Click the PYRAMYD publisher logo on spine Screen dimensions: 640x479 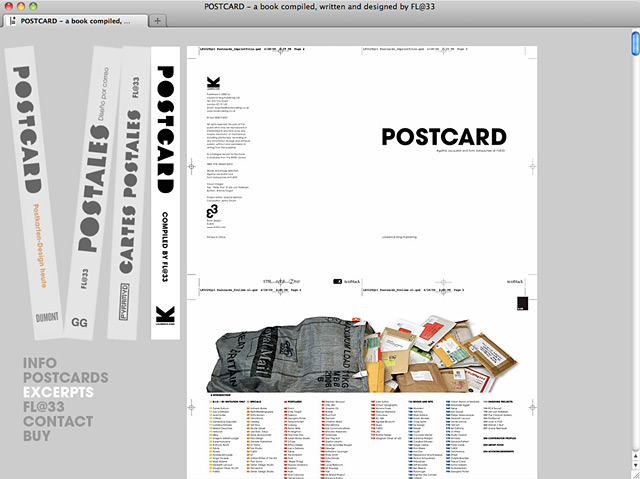[124, 301]
